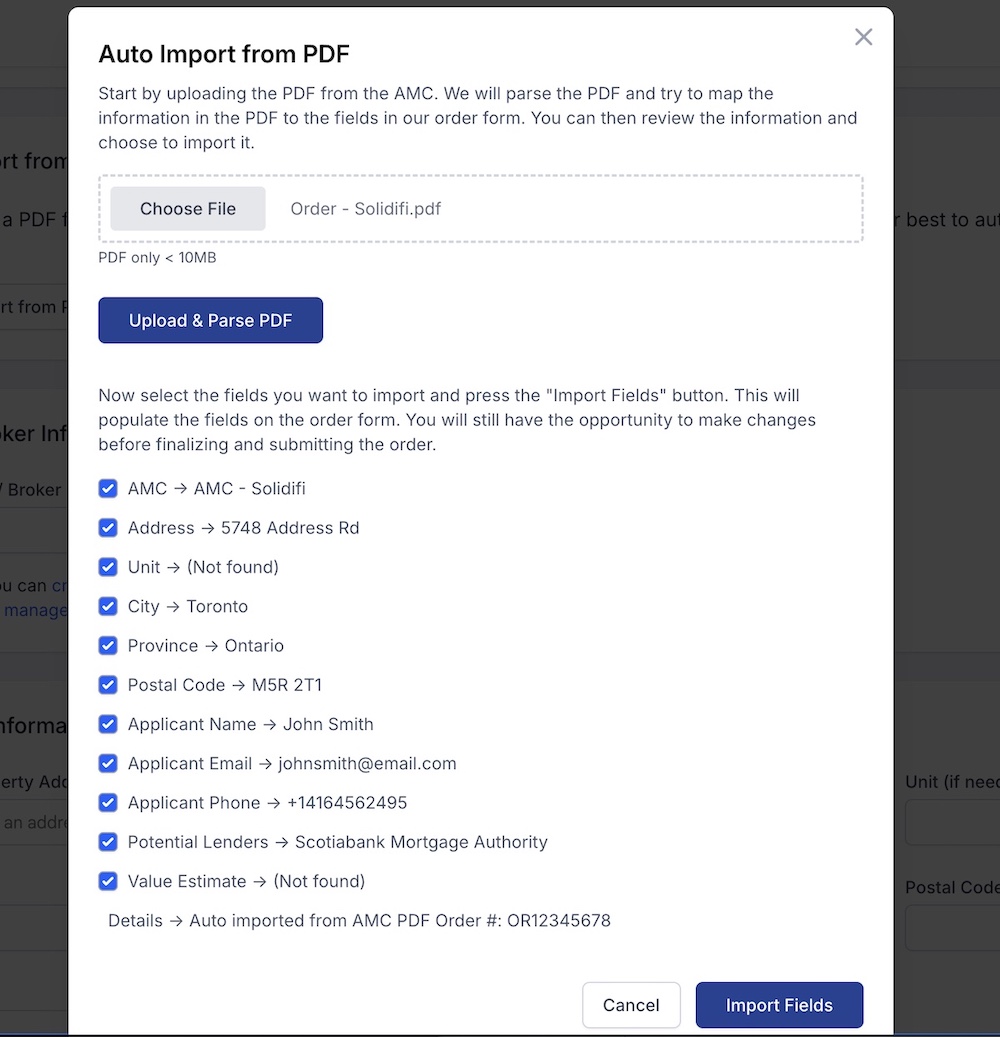Close the Auto Import from PDF dialog
Image resolution: width=1000 pixels, height=1037 pixels.
863,37
